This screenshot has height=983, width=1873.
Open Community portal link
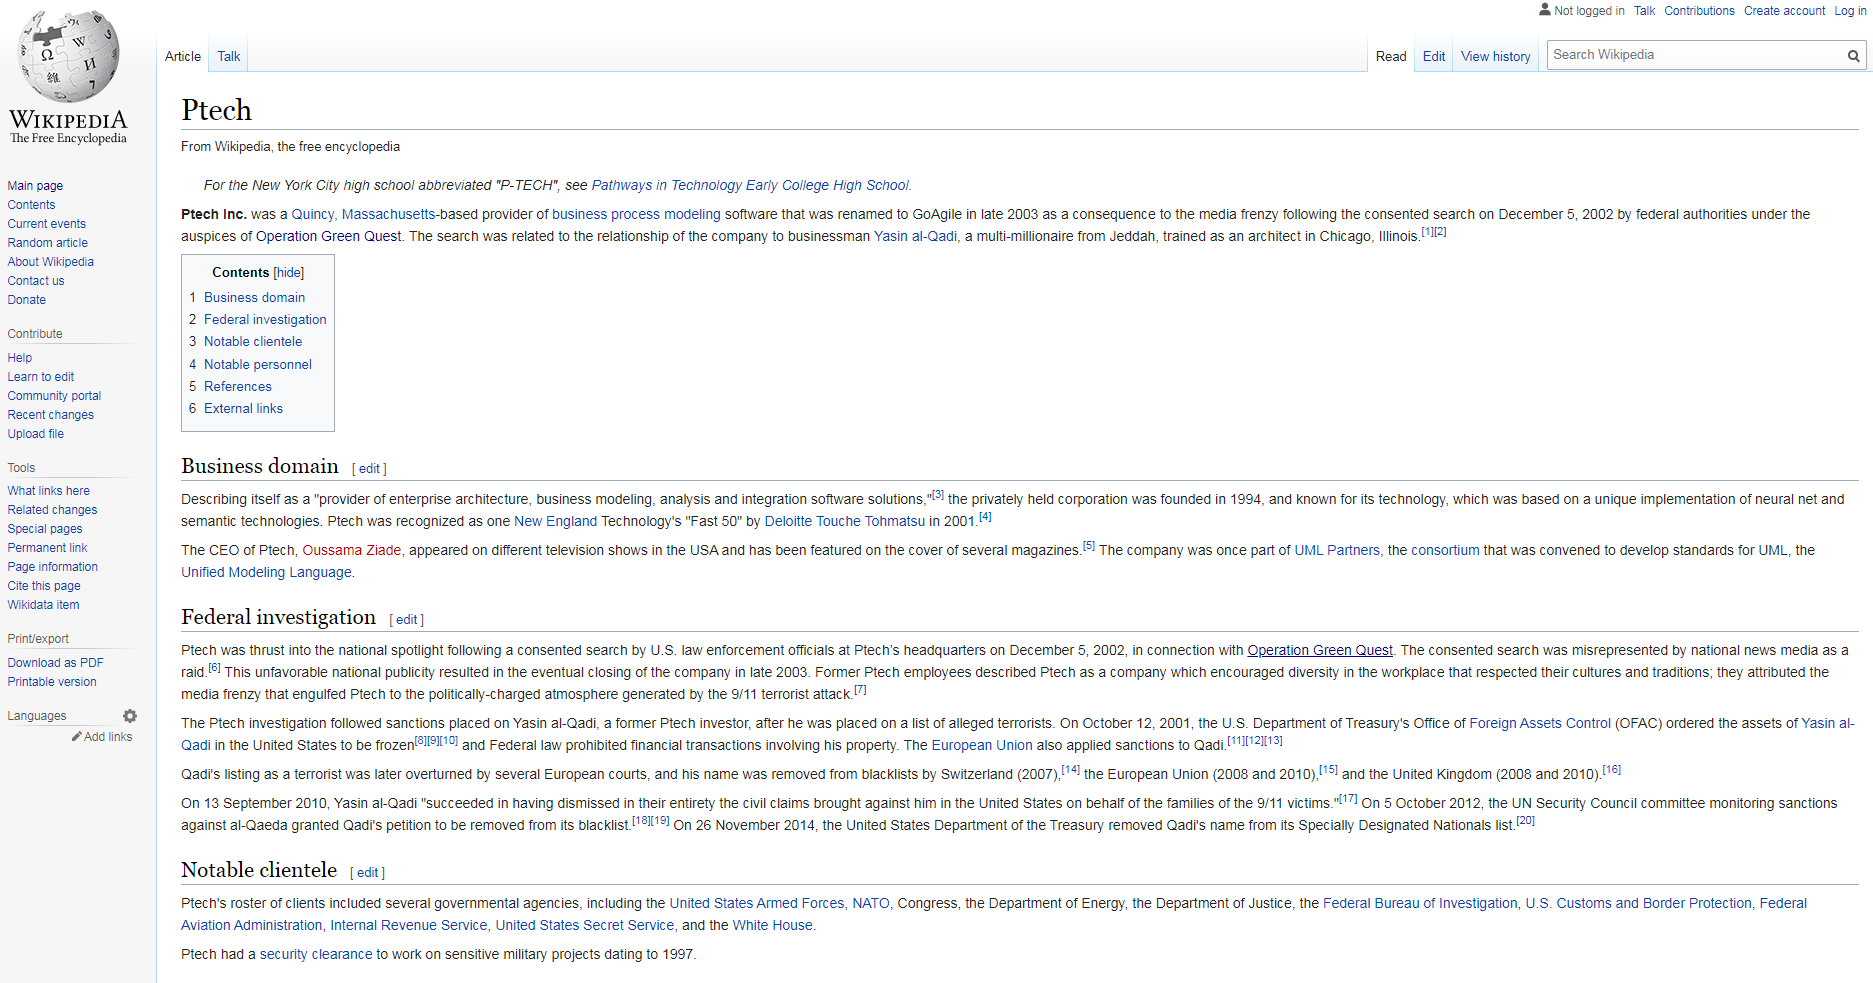(x=54, y=396)
